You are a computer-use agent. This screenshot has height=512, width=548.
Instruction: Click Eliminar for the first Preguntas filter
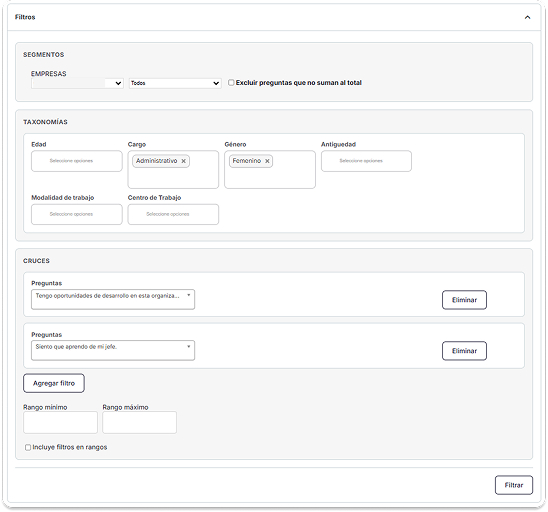point(464,300)
